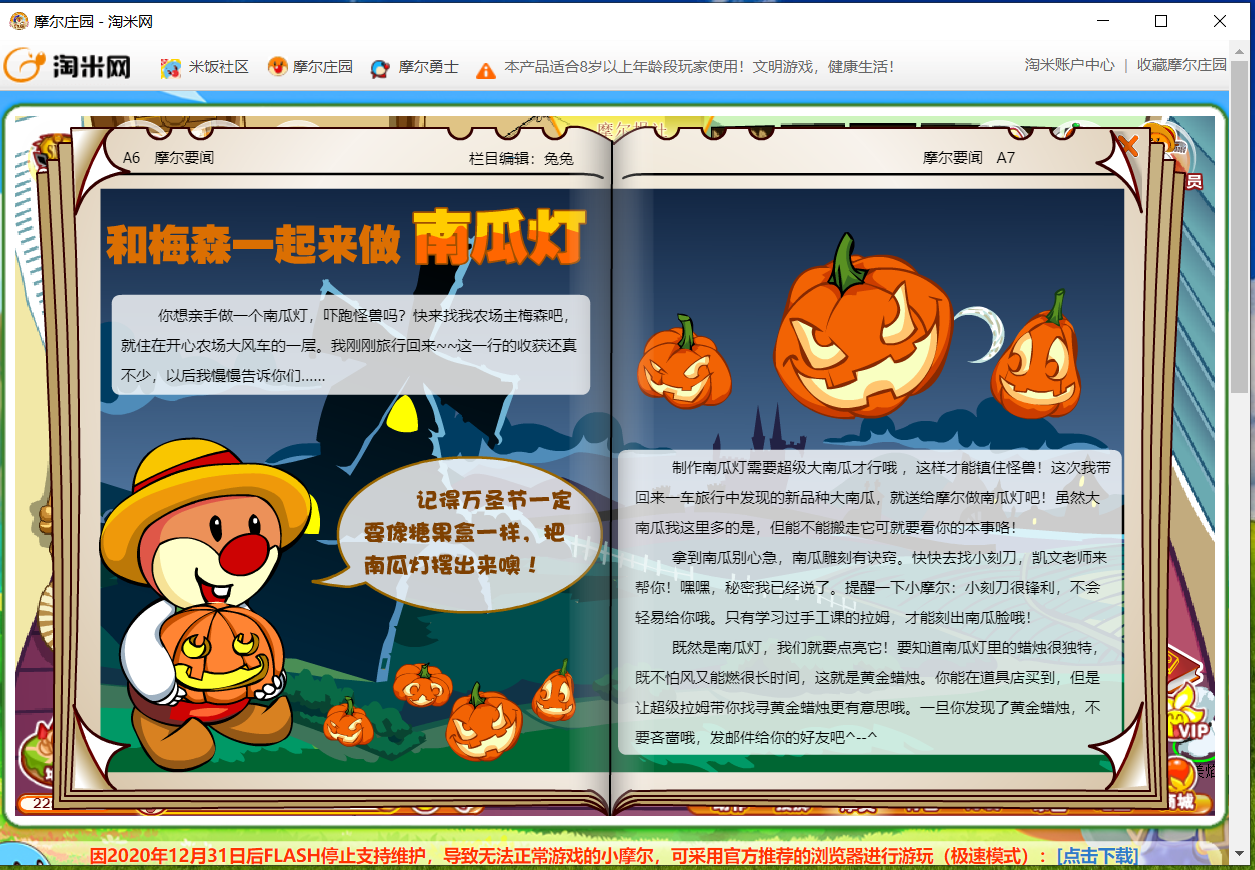Click 收藏摩尔庄园 to bookmark the site
Image resolution: width=1255 pixels, height=870 pixels.
(1181, 65)
